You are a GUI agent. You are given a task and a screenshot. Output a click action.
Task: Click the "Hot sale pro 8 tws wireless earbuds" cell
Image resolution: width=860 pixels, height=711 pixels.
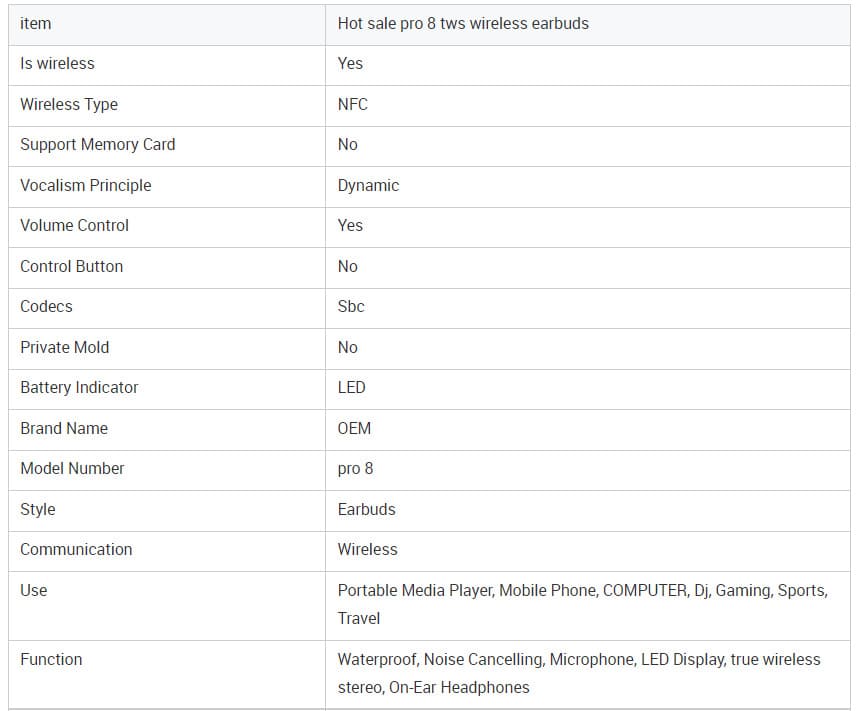(x=463, y=23)
